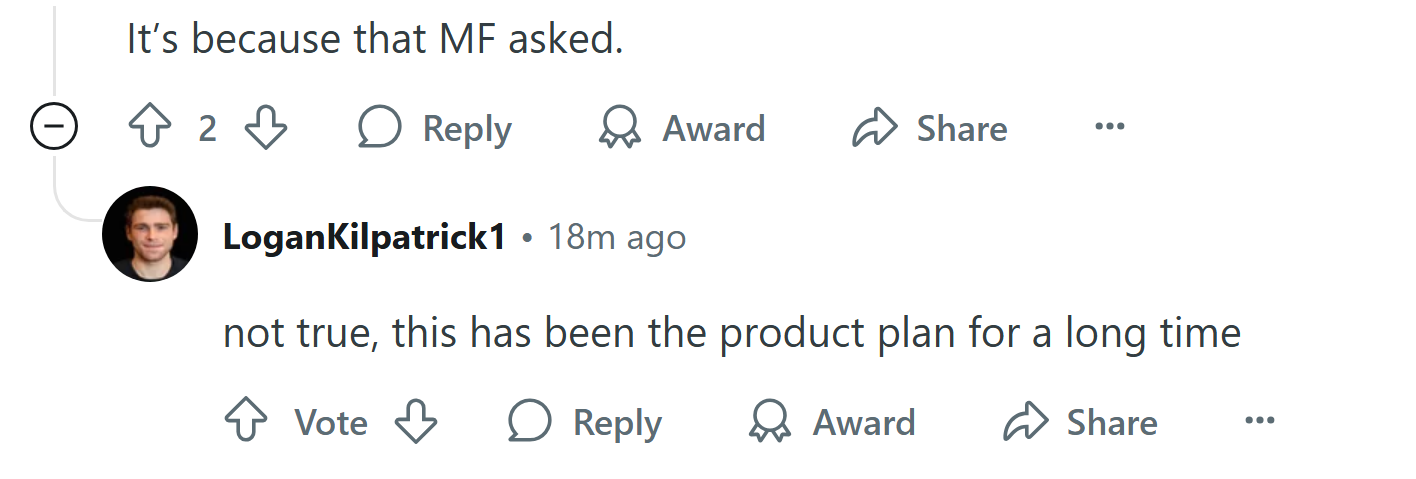Downvote the "MF asked" comment
The width and height of the screenshot is (1416, 479).
point(266,128)
